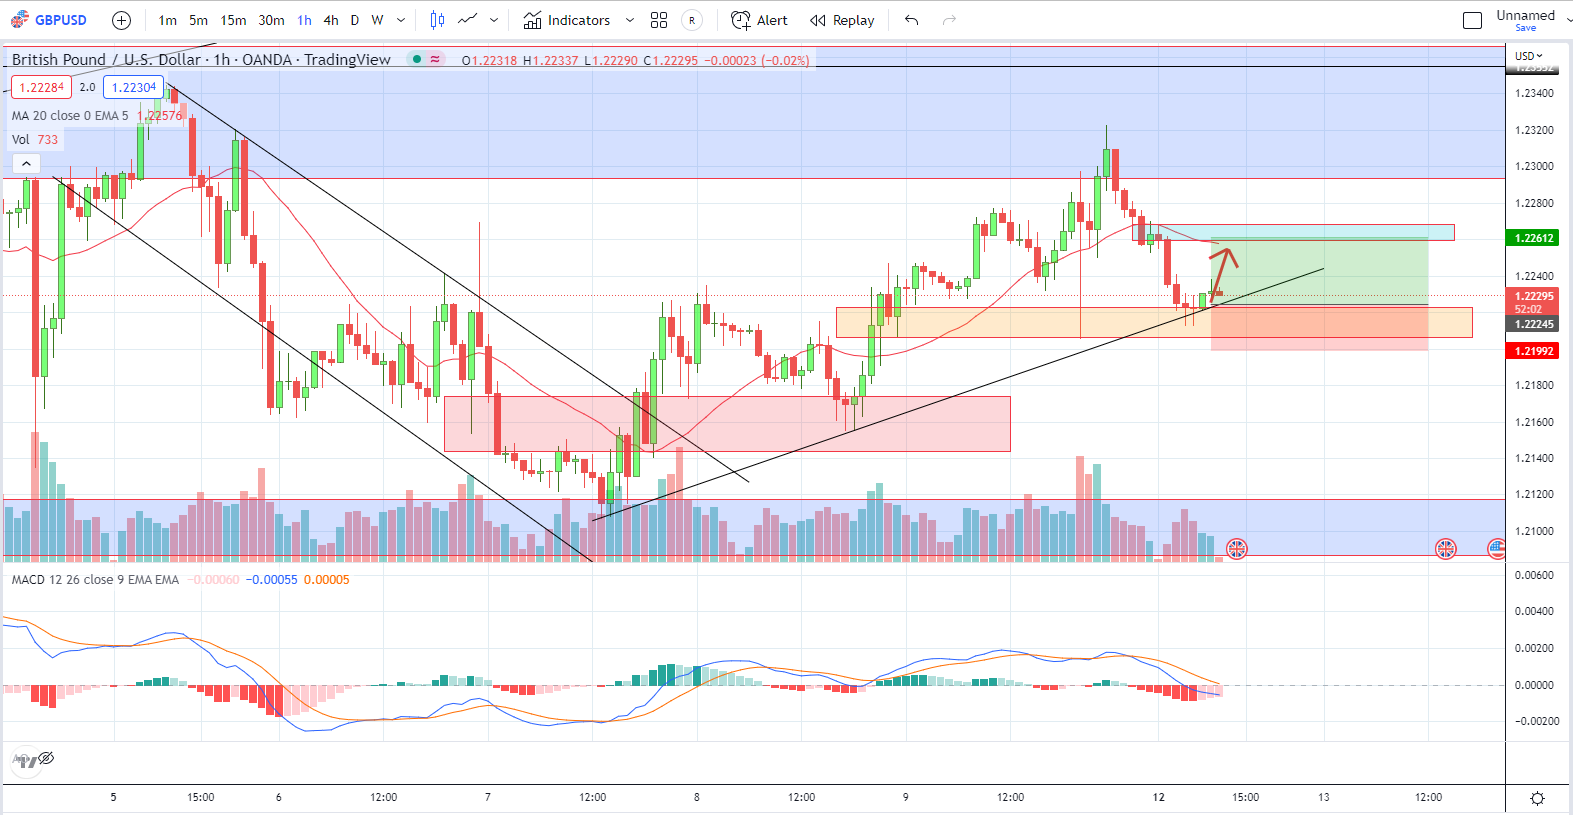Select the green long position profit zone
This screenshot has width=1573, height=815.
(x=1319, y=271)
